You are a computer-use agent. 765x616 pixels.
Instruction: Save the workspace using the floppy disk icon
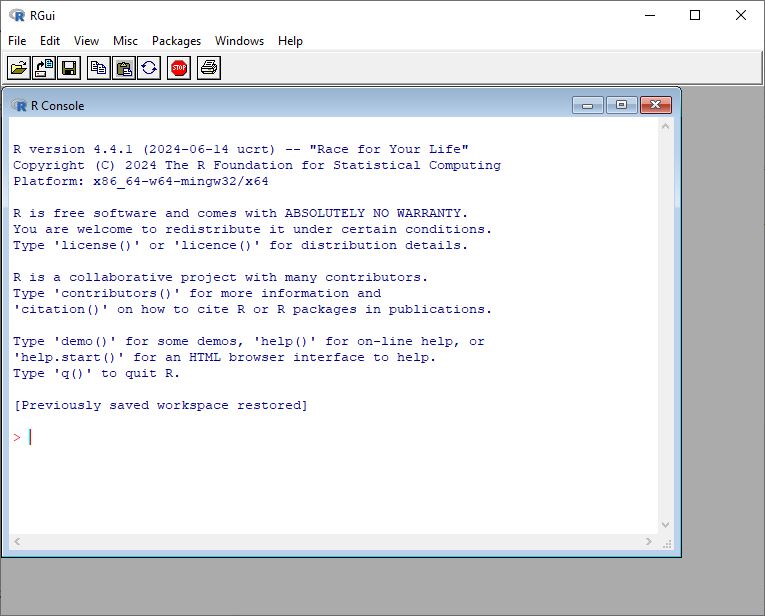point(69,68)
